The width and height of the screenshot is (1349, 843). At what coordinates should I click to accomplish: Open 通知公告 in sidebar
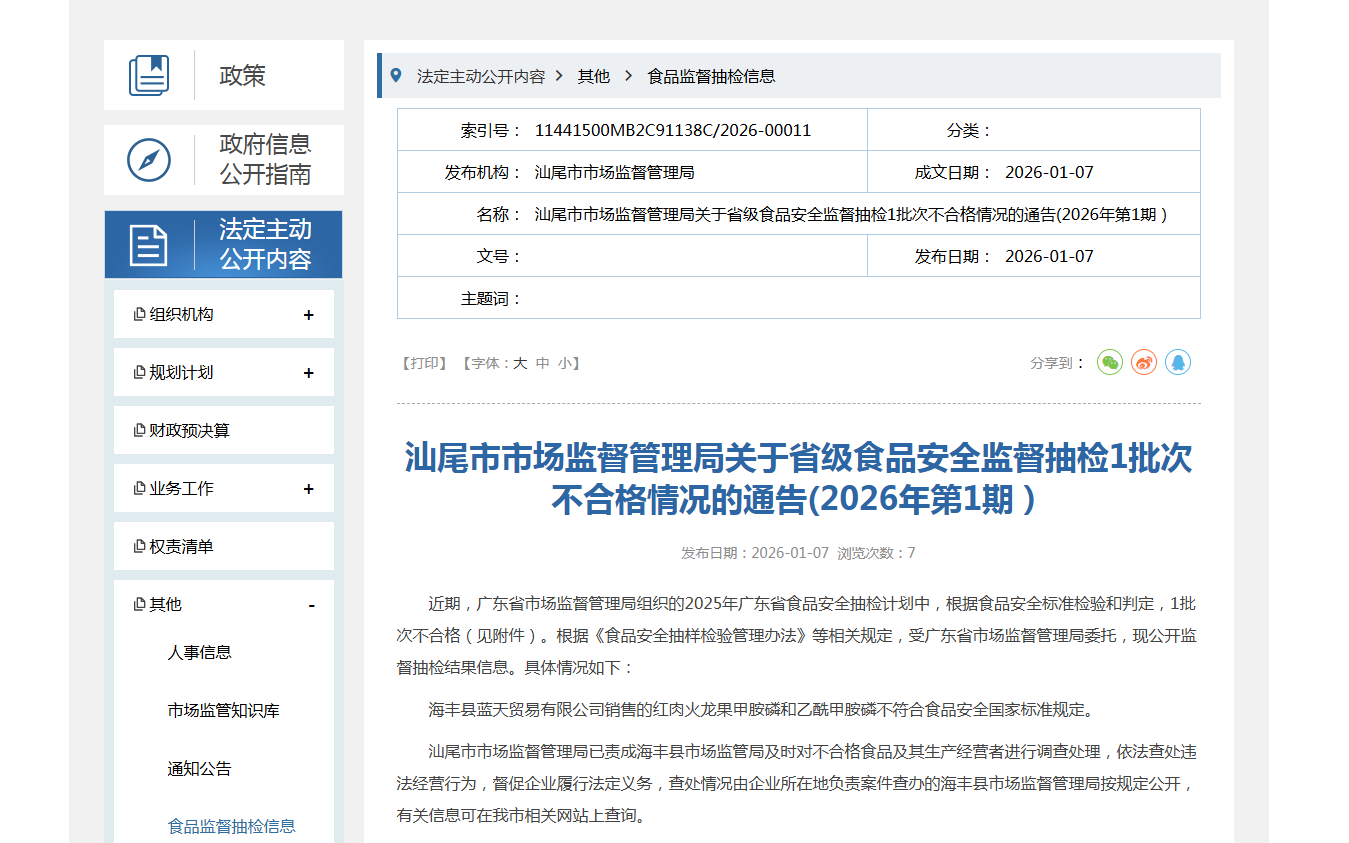(199, 768)
